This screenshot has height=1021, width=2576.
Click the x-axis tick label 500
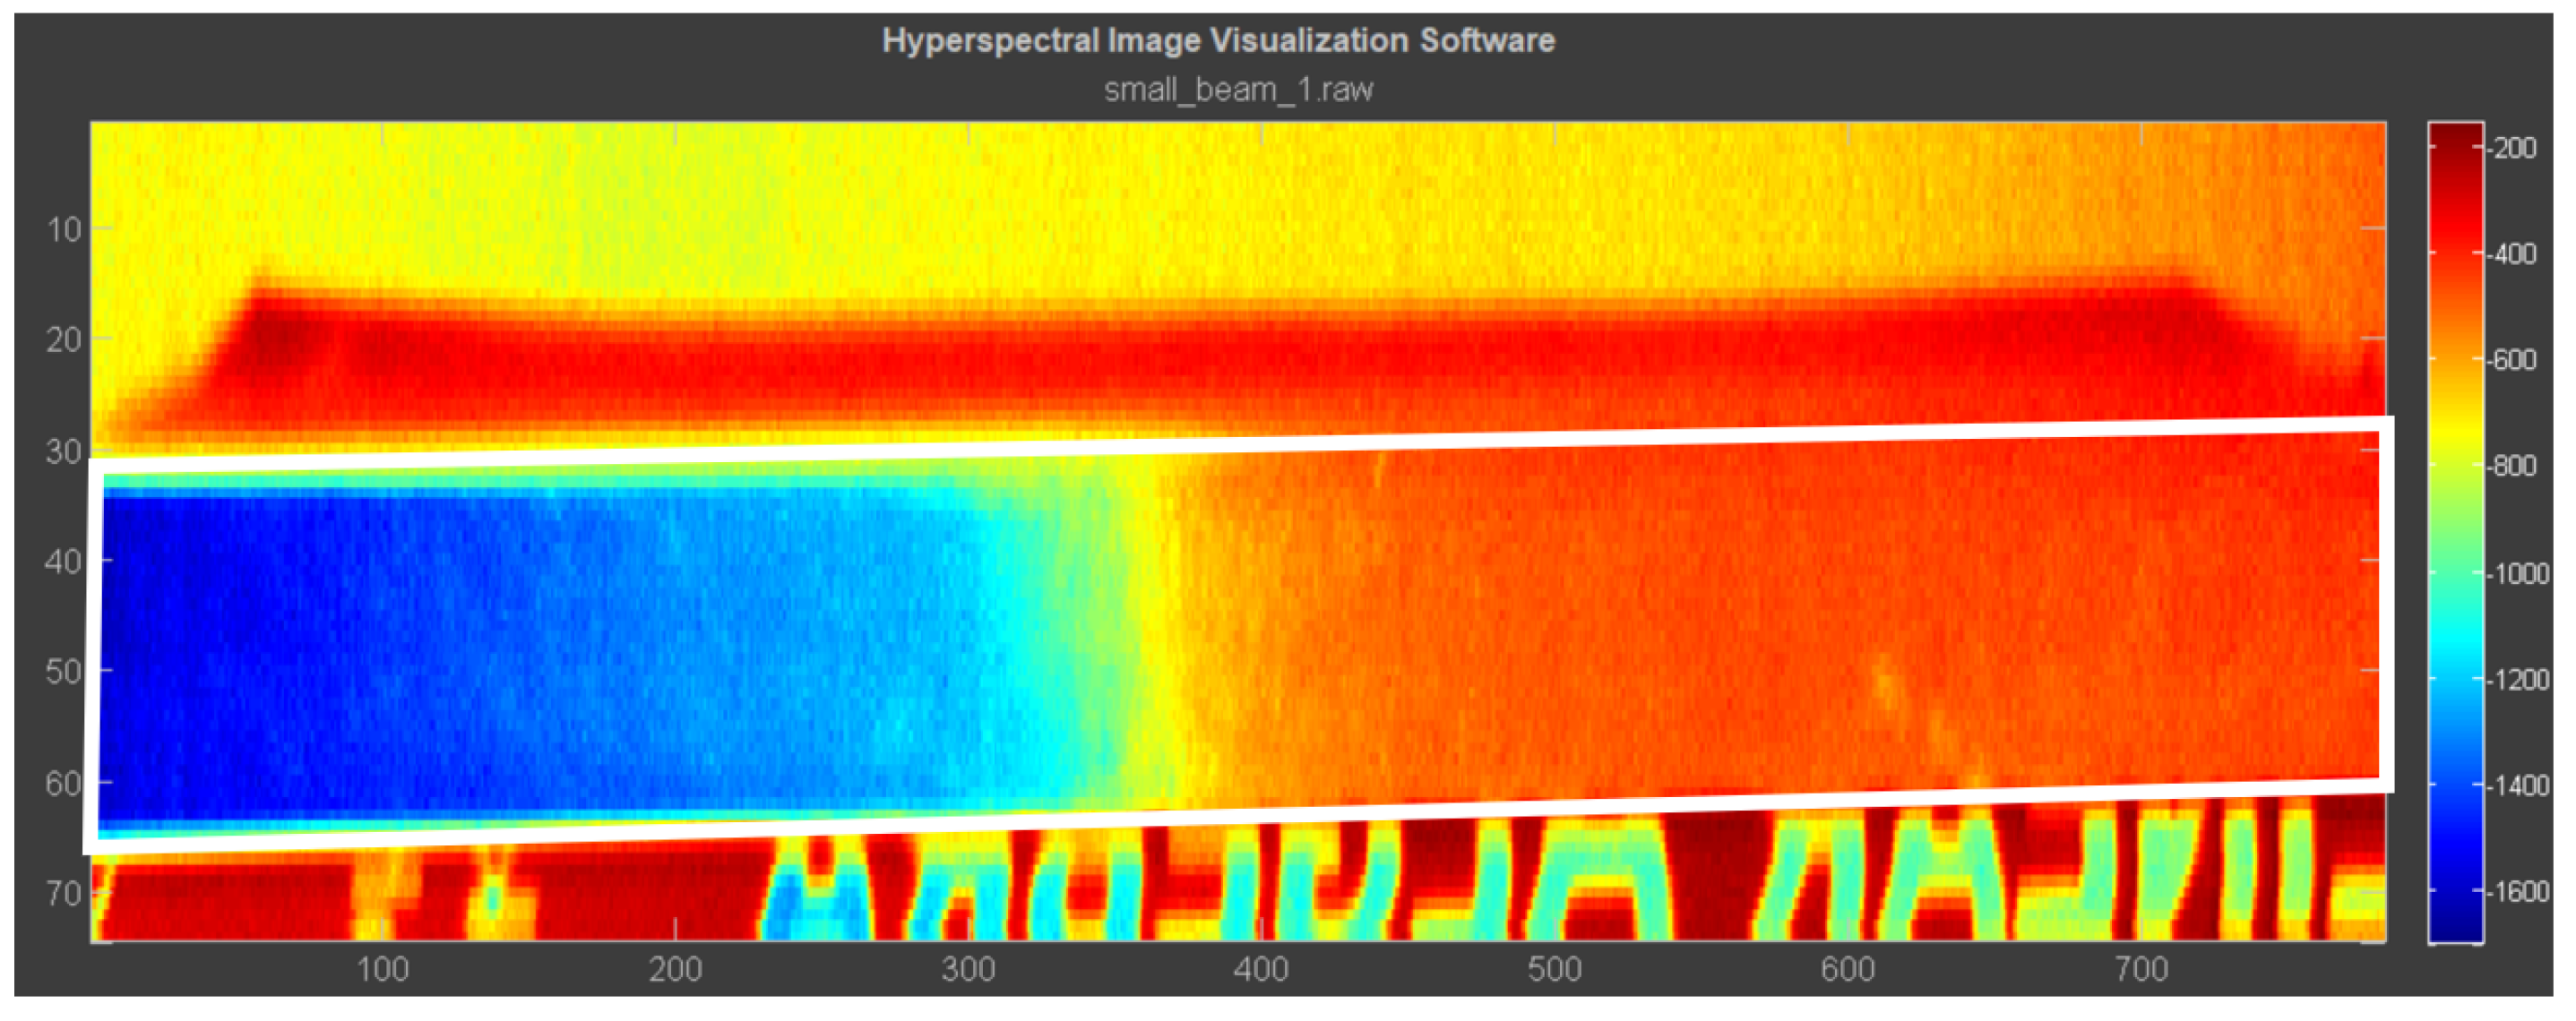pos(1553,969)
